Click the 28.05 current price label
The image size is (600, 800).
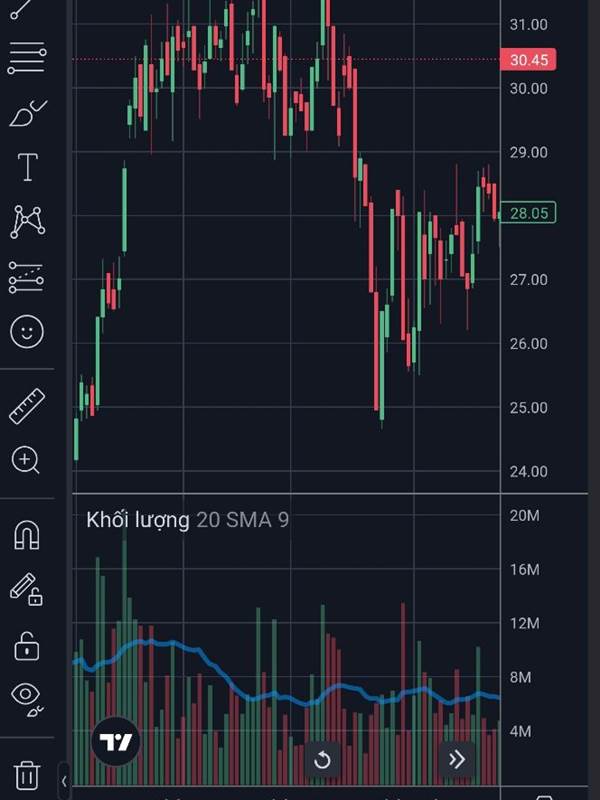point(528,213)
